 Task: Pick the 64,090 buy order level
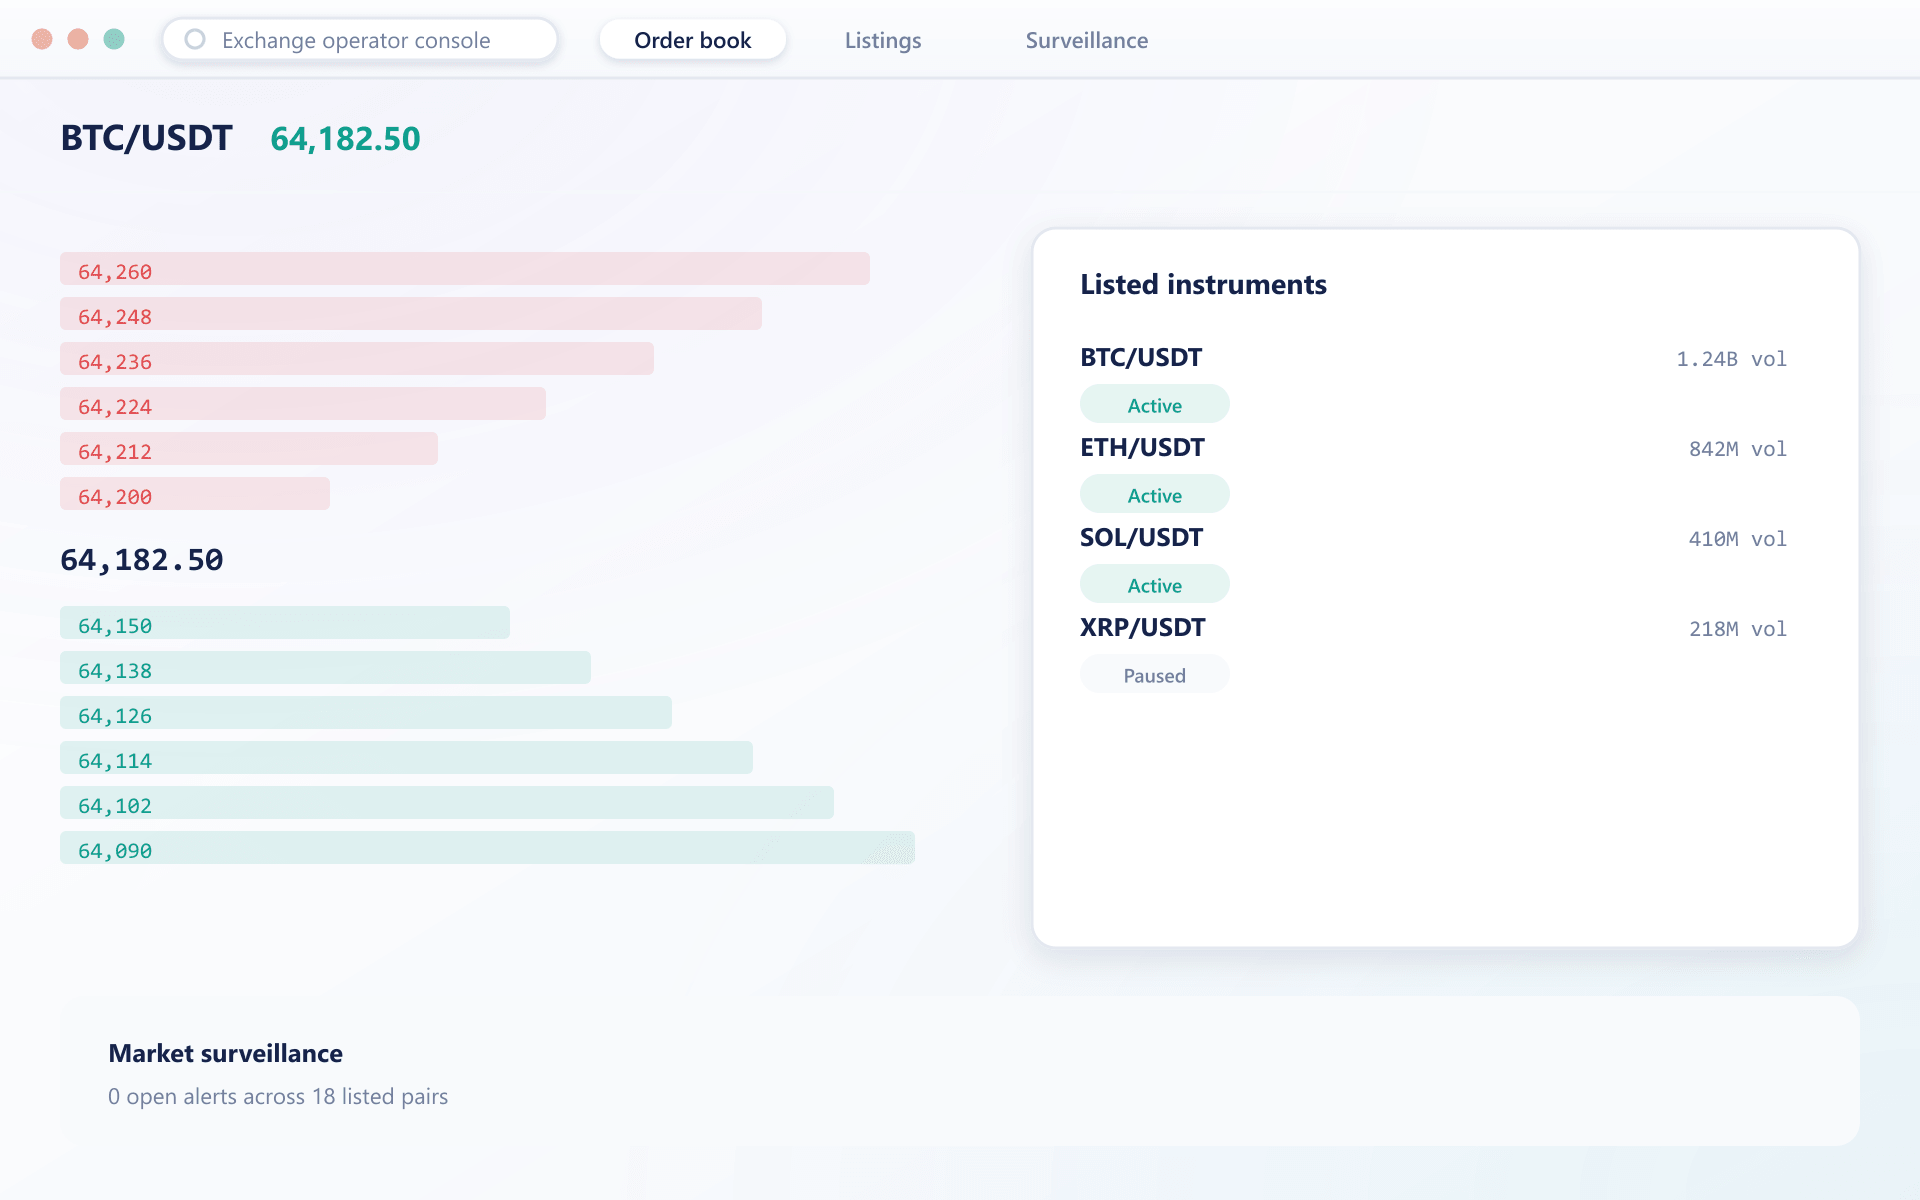pos(487,848)
